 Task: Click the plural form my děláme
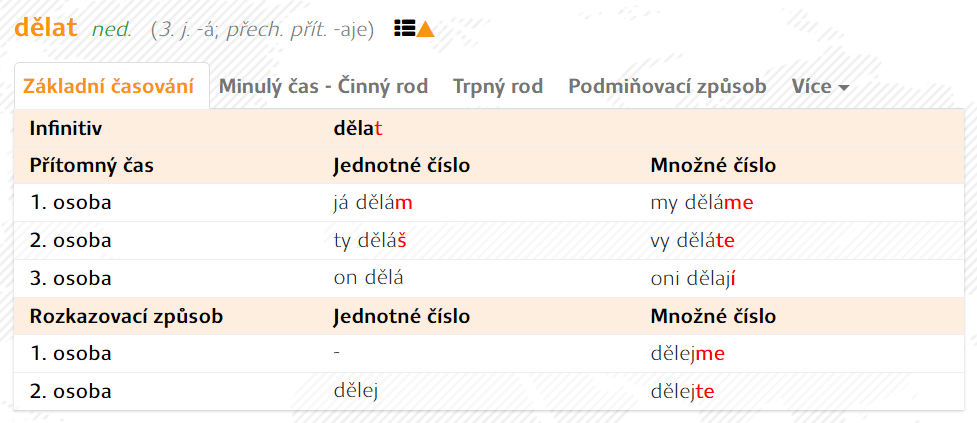click(702, 202)
